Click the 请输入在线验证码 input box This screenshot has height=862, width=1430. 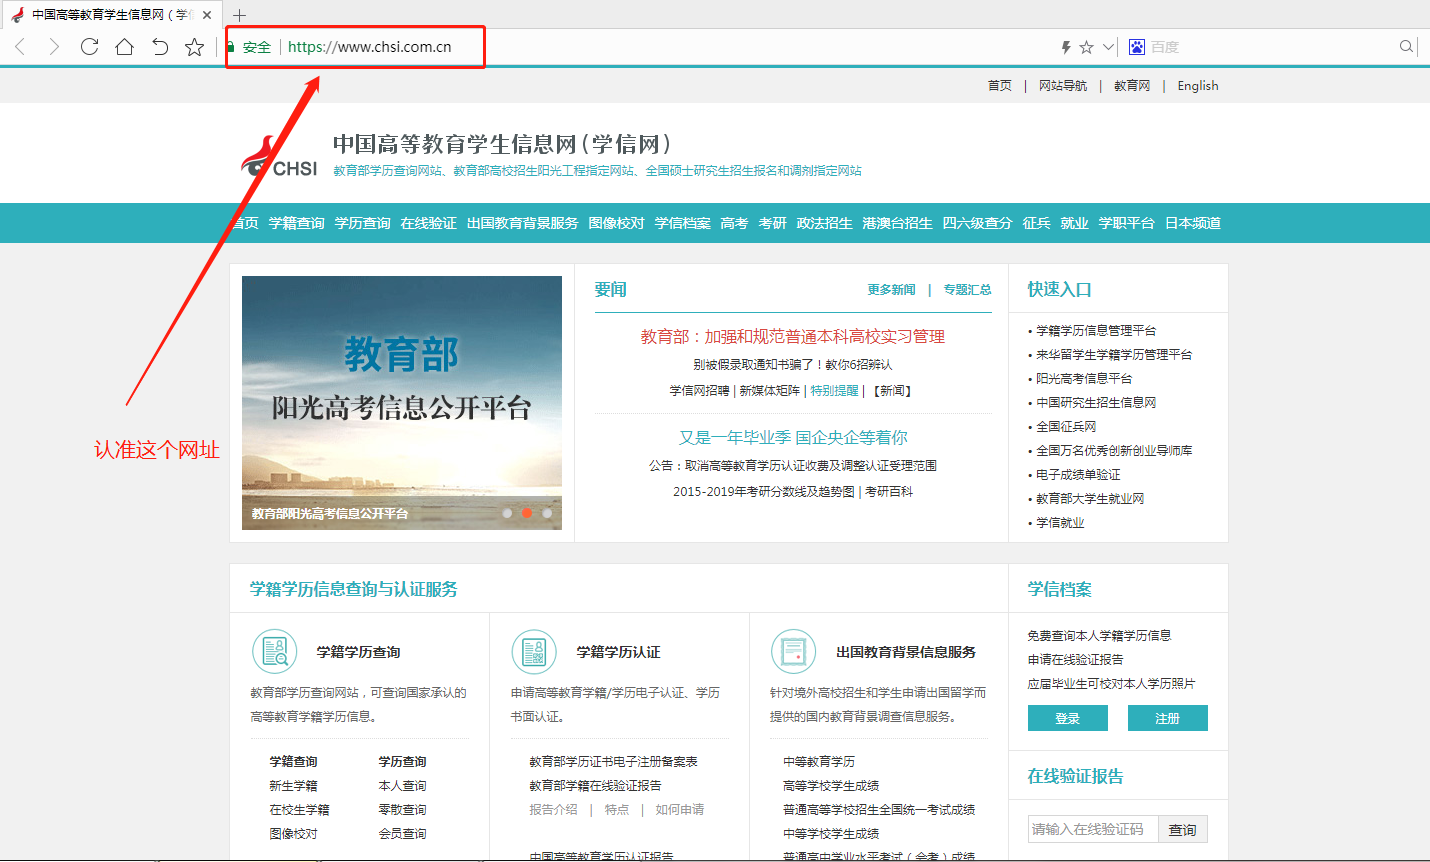[1093, 829]
